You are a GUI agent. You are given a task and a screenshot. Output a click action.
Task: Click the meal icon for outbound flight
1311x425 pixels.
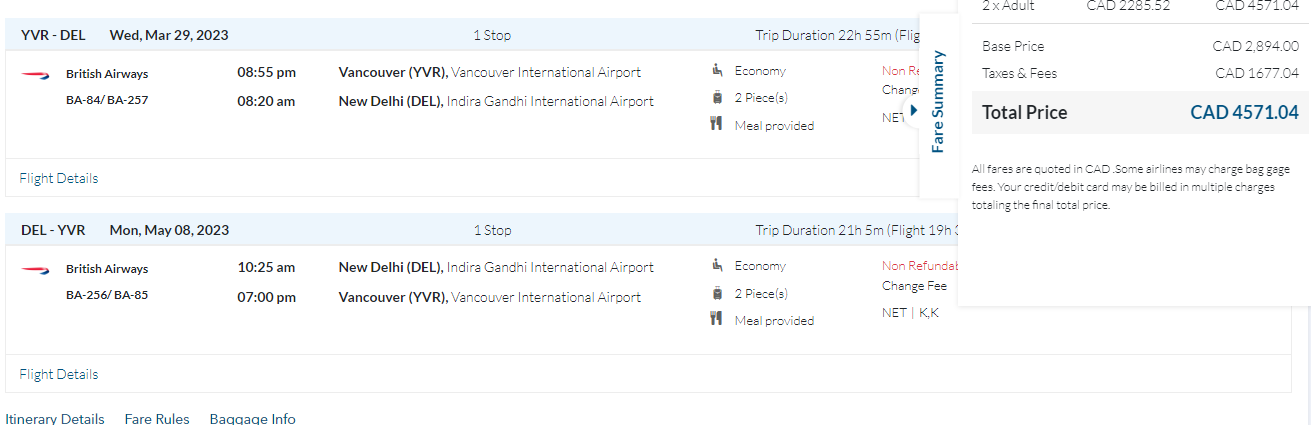point(717,124)
